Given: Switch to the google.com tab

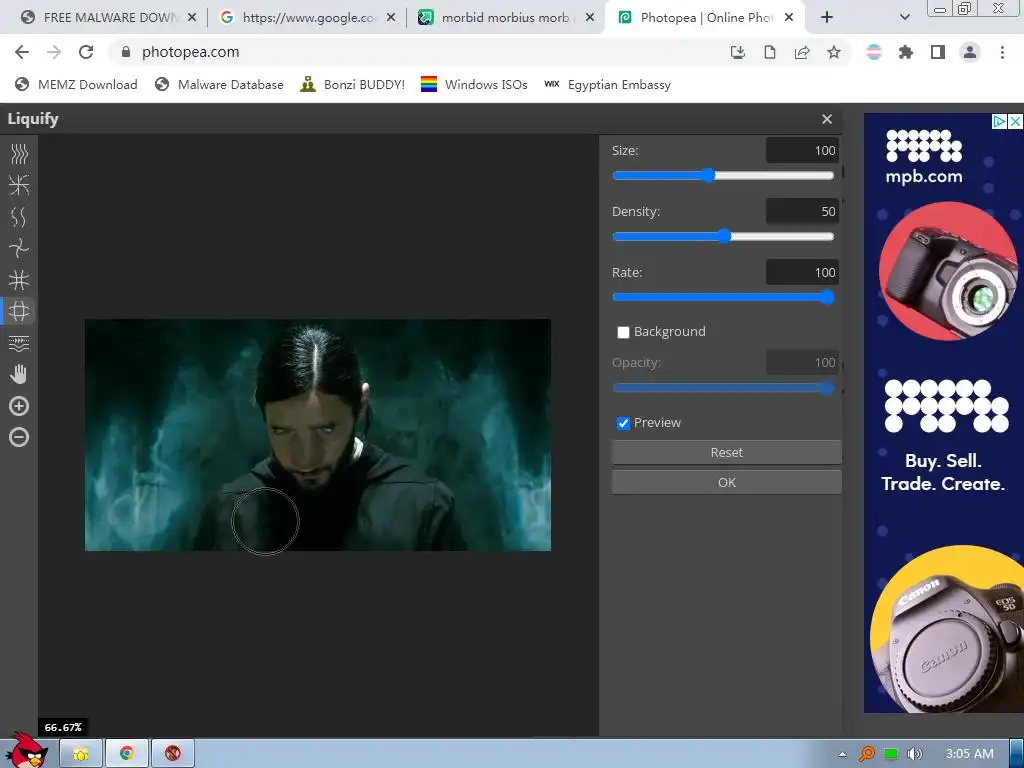Looking at the screenshot, I should coord(306,18).
